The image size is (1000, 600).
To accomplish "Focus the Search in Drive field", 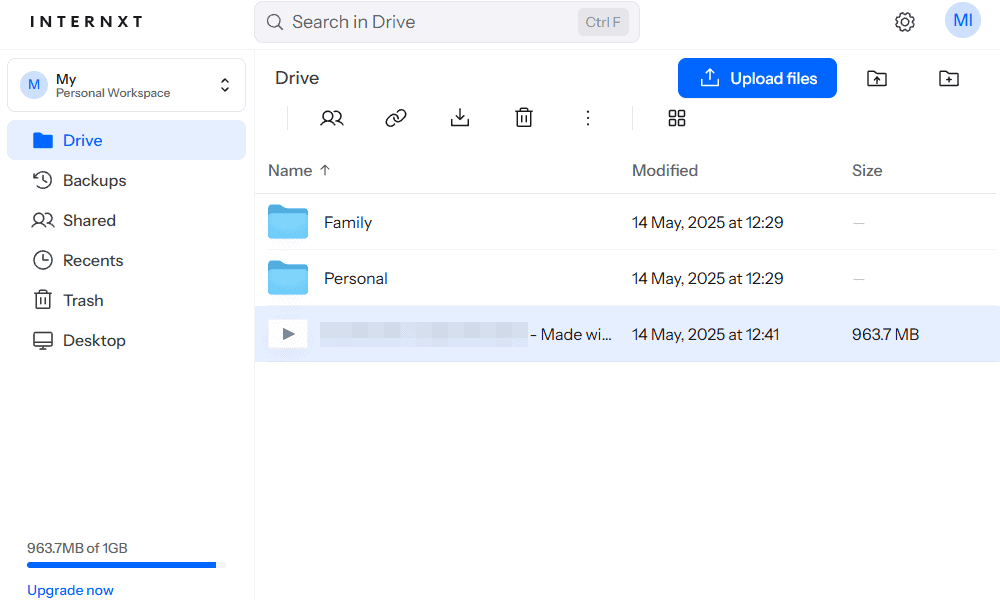I will (446, 22).
